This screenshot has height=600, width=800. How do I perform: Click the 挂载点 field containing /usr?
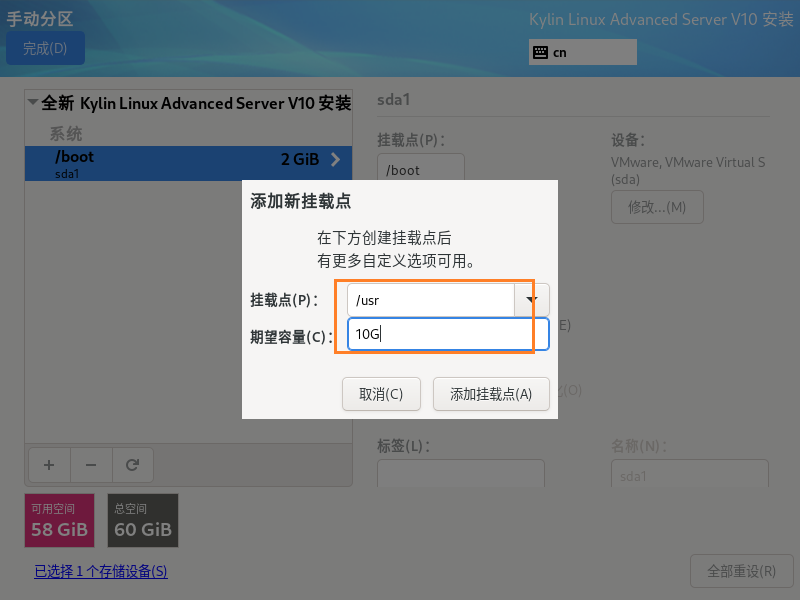430,300
